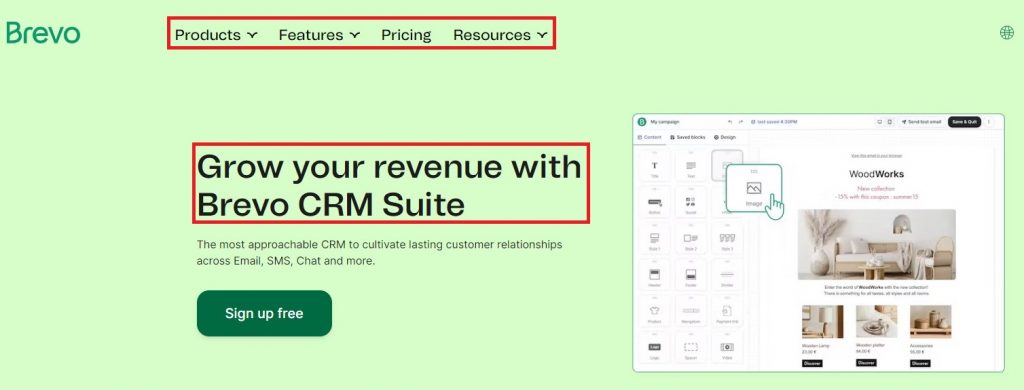Select the Design tab
The image size is (1024, 390).
(x=724, y=137)
